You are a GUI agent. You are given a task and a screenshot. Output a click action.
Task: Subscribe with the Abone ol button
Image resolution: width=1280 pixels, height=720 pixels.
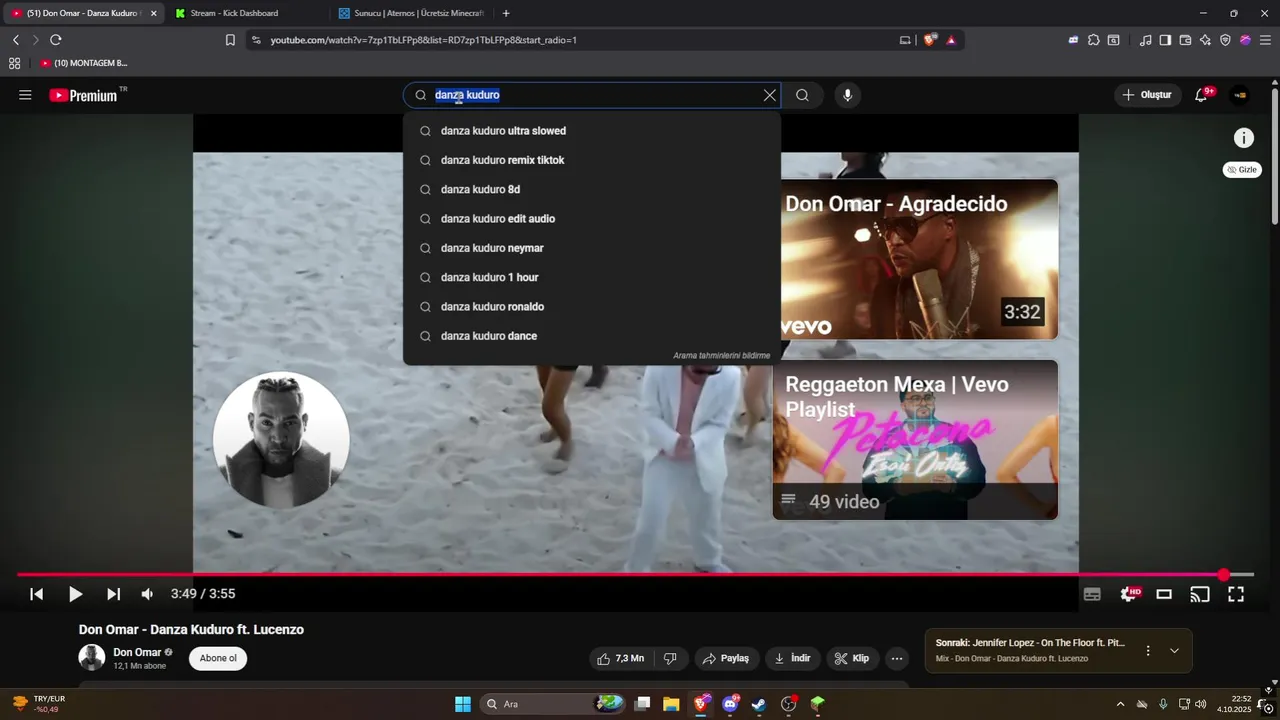218,658
